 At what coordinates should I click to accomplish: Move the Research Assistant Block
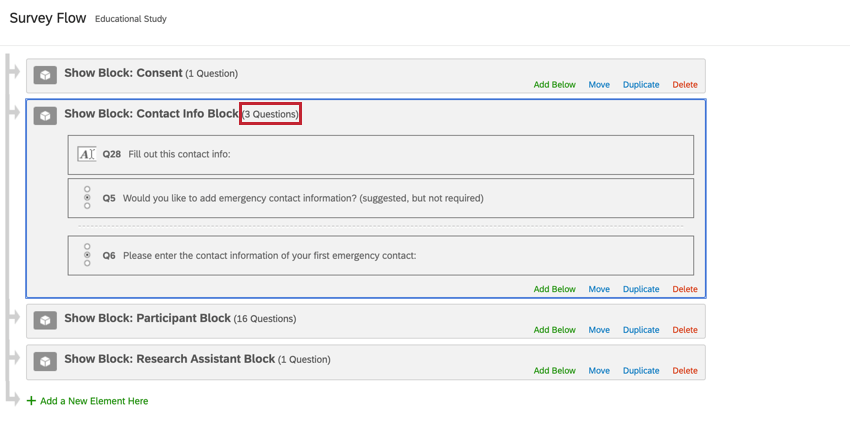coord(599,371)
